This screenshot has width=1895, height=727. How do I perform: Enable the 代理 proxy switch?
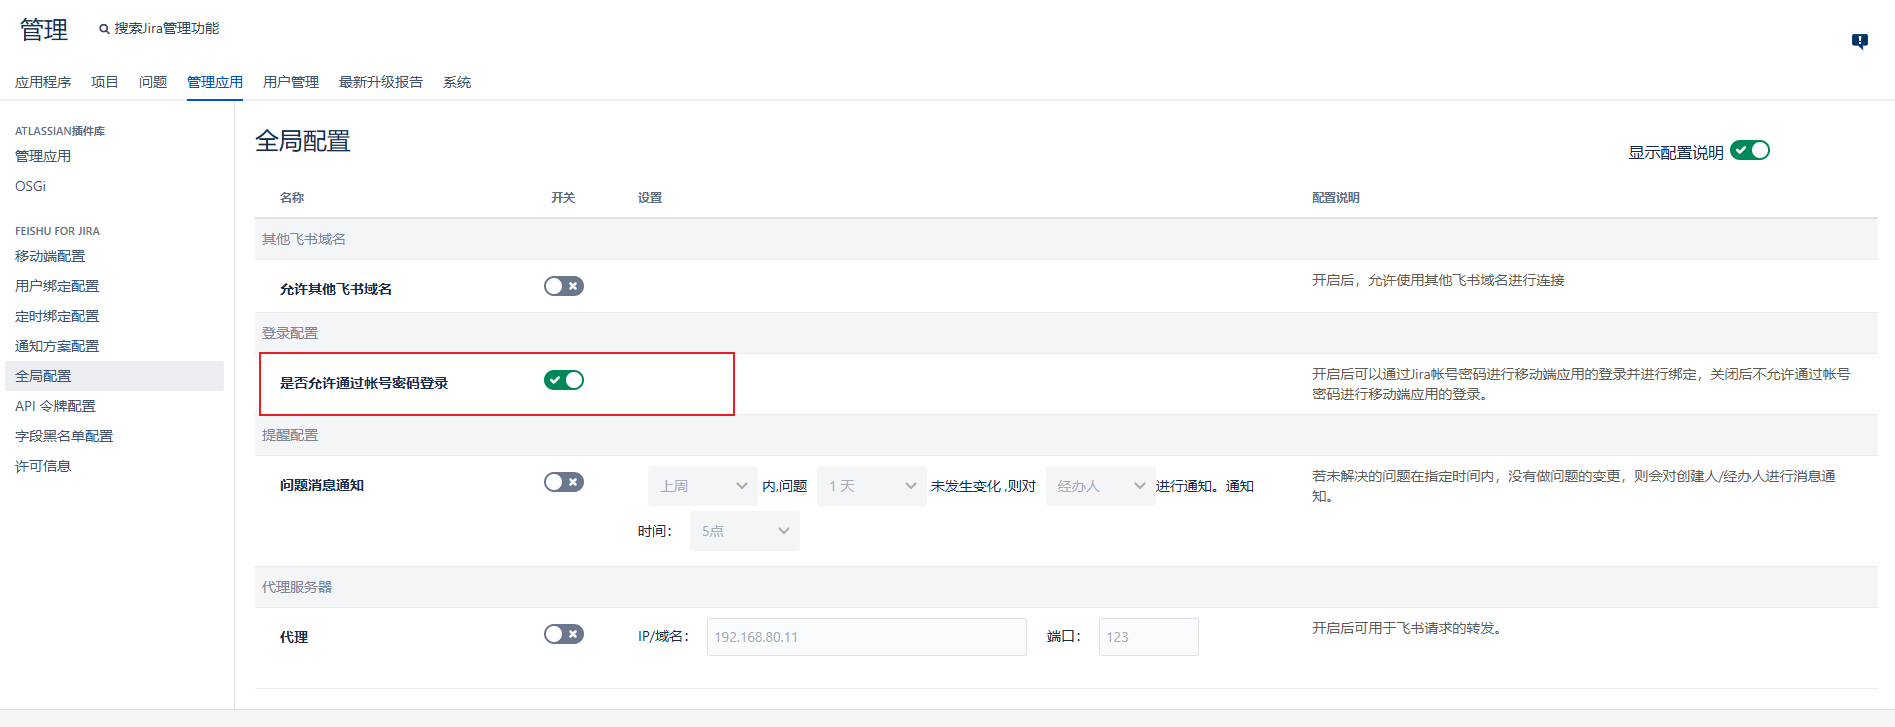click(x=564, y=634)
